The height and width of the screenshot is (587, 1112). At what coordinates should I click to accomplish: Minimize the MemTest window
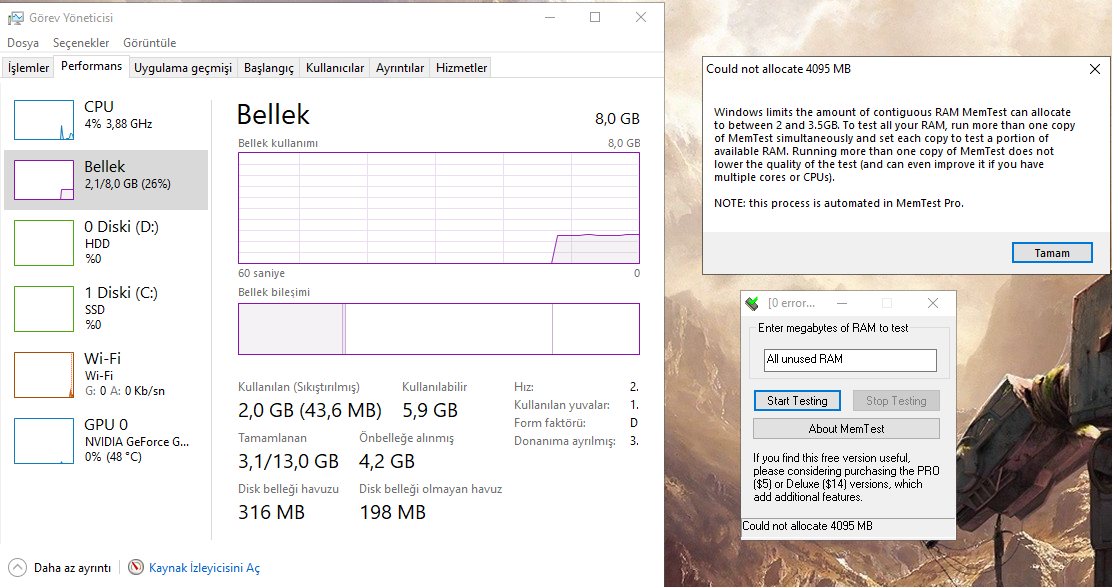tap(842, 303)
